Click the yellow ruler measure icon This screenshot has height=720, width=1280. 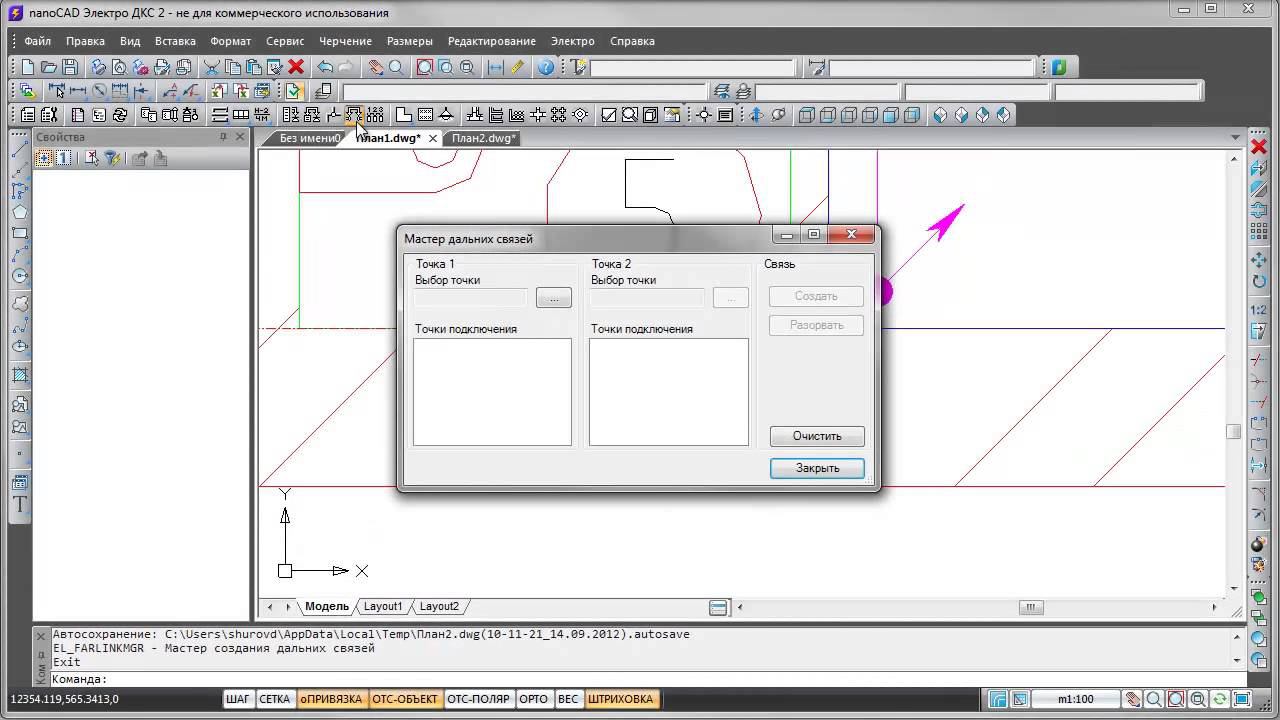(517, 67)
